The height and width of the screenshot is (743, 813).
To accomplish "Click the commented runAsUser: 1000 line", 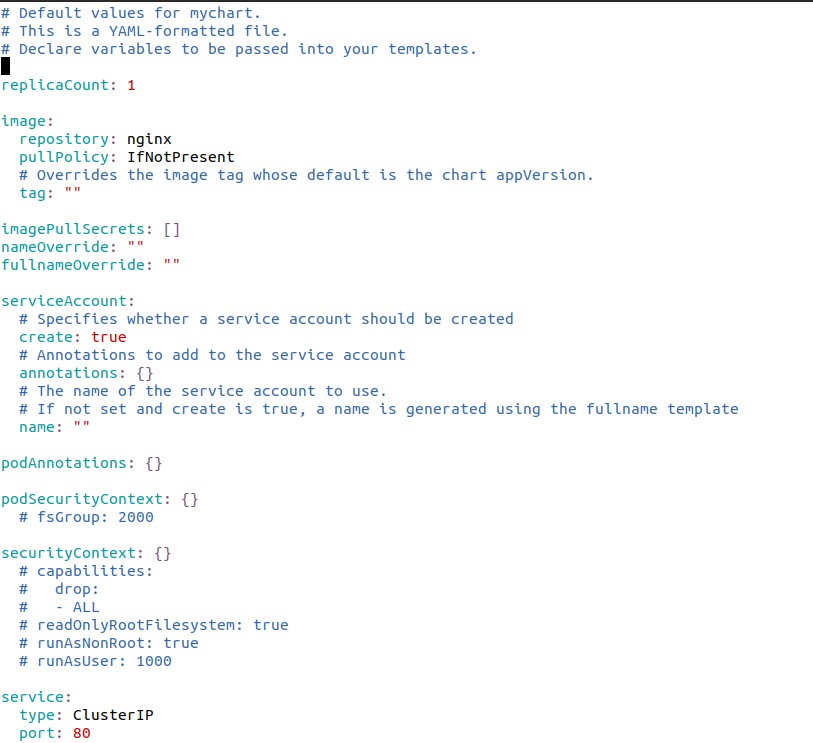I will click(x=95, y=661).
